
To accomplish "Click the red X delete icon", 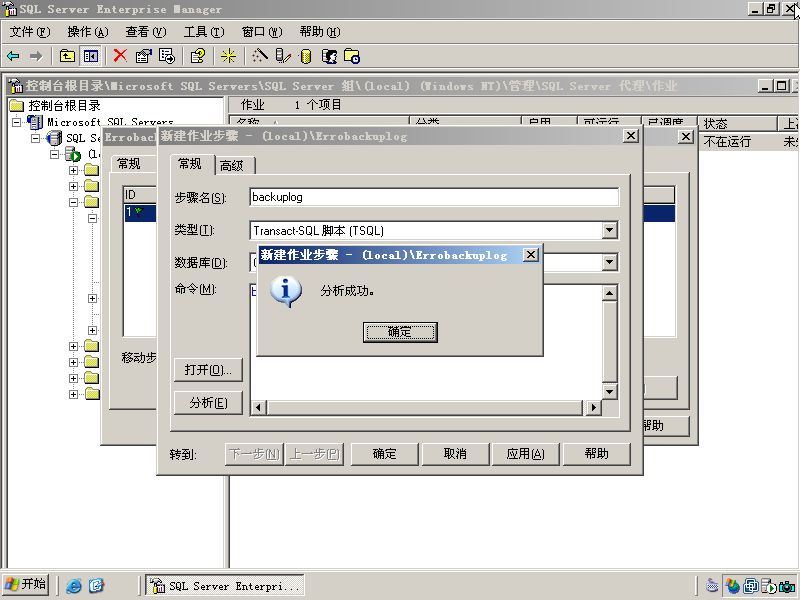I will pos(120,55).
